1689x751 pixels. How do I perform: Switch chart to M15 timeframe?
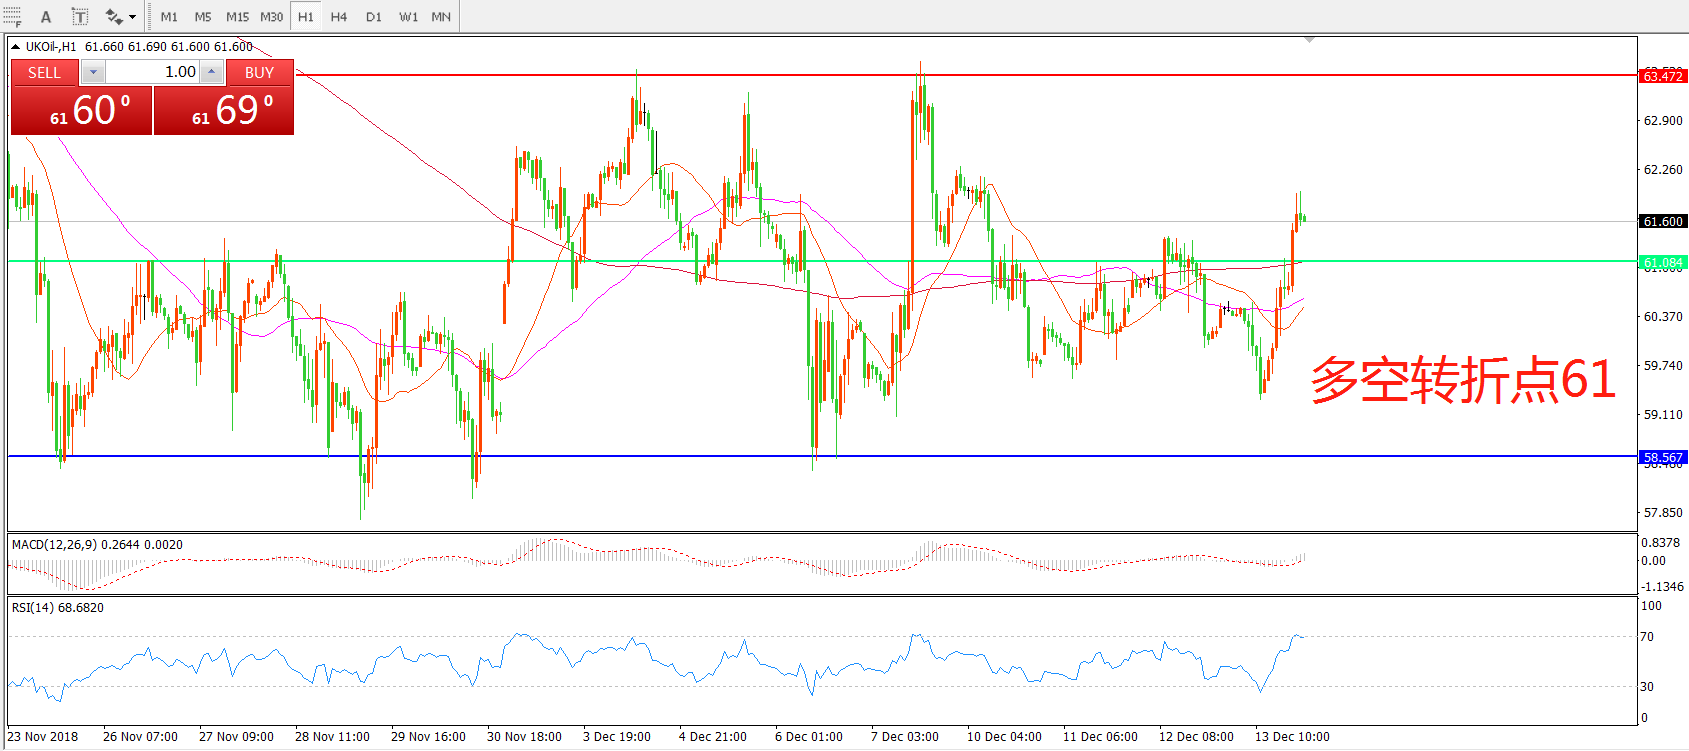click(x=237, y=17)
